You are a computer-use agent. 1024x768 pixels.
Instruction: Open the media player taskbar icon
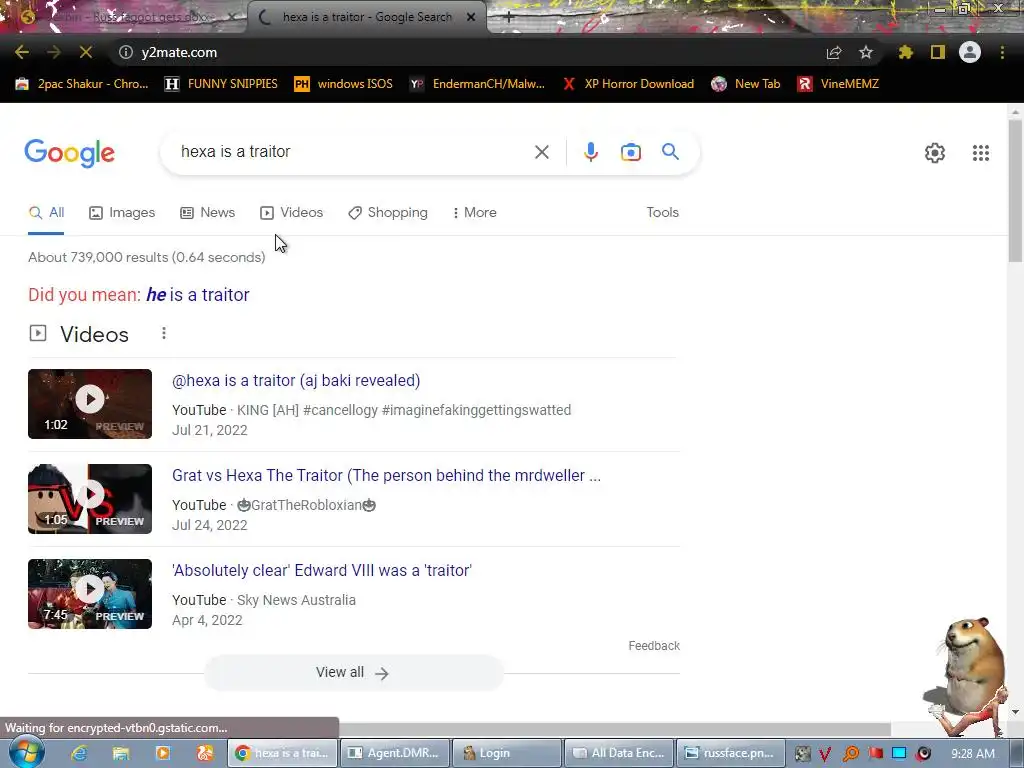pyautogui.click(x=163, y=753)
